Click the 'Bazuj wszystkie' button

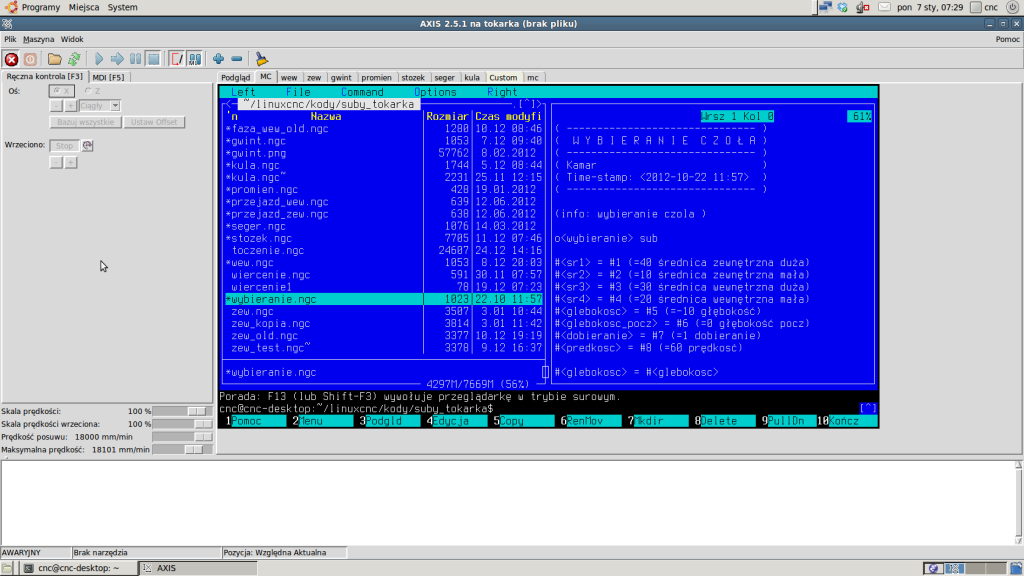pos(84,122)
